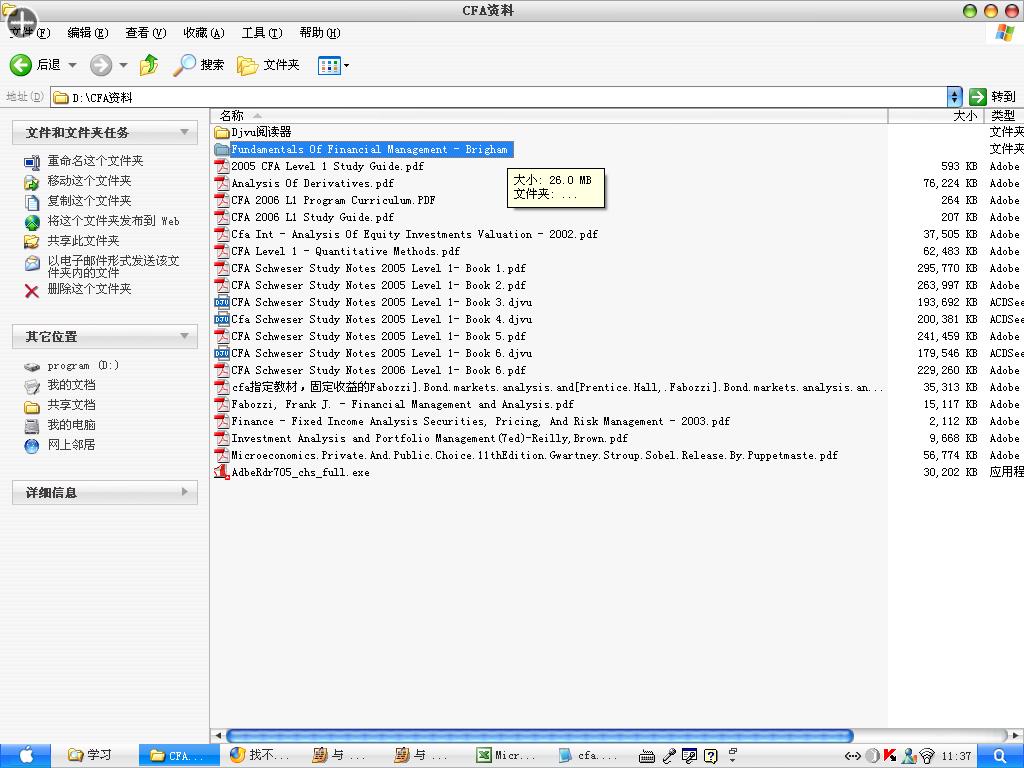Click the address field showing D:\CFA资料
Image resolution: width=1024 pixels, height=768 pixels.
[x=499, y=97]
